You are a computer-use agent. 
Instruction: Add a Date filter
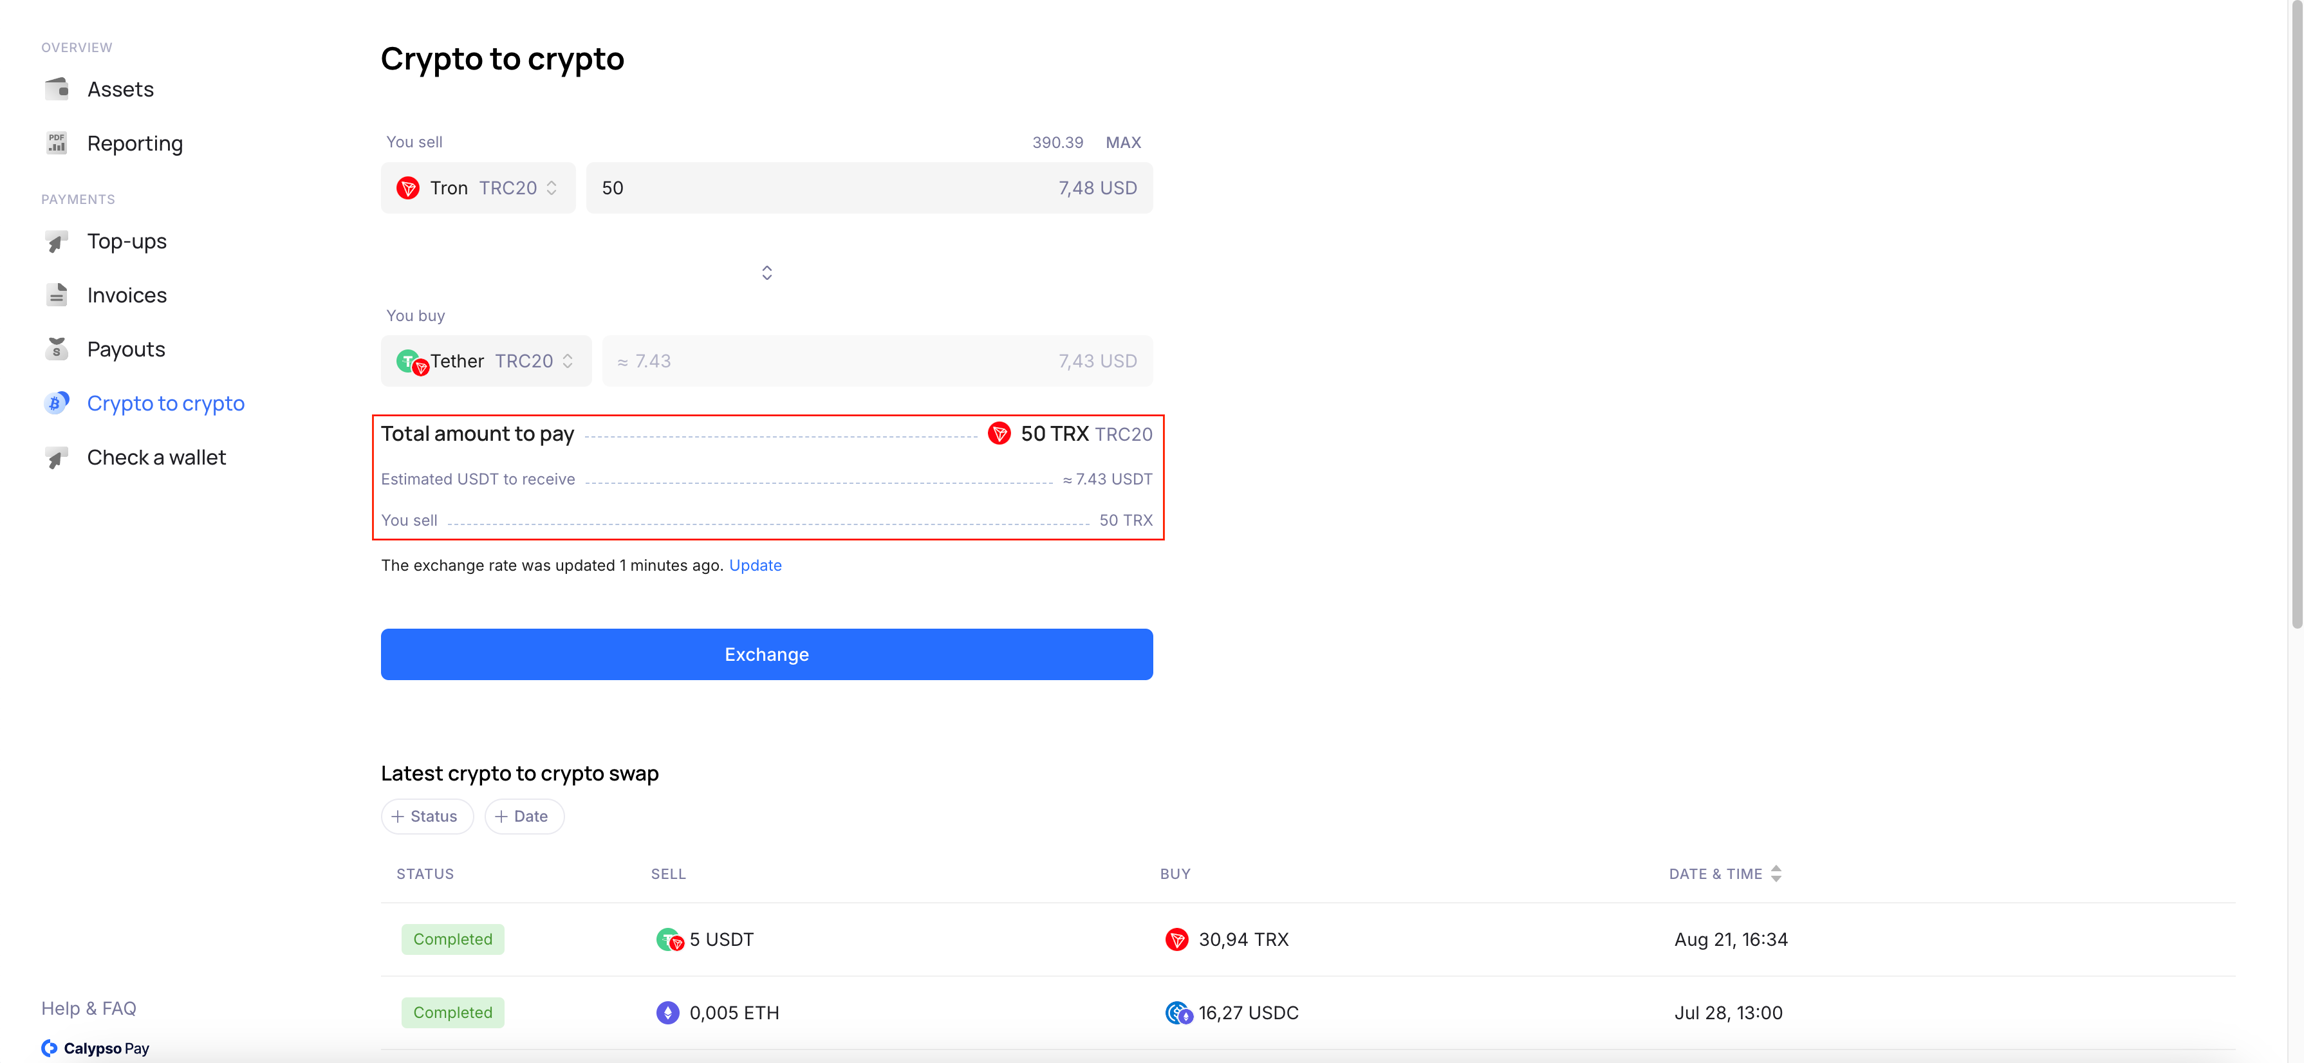(x=523, y=816)
